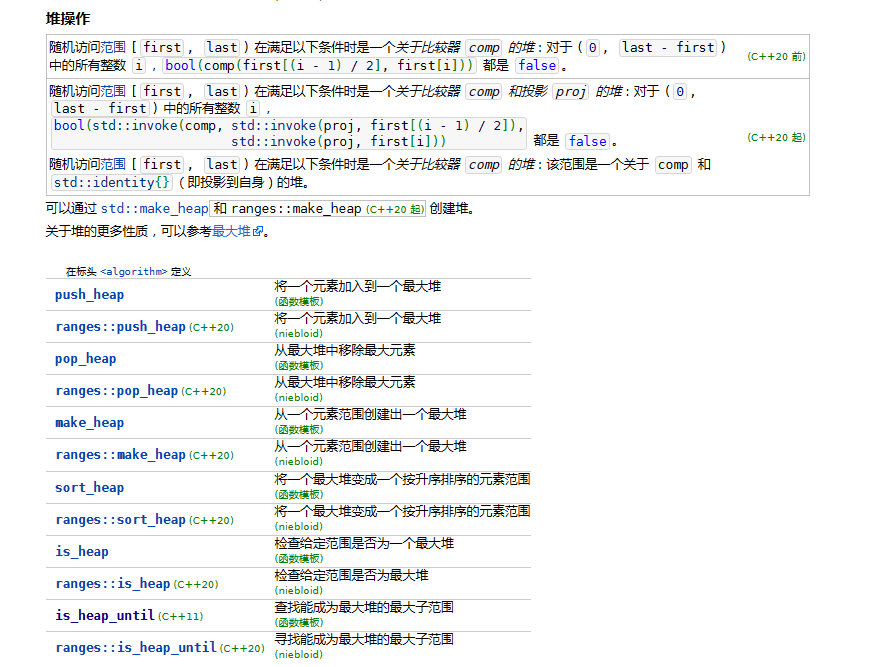Click the (函数模板) label under sort_heap description
Screen dimensions: 891x667
tap(299, 495)
